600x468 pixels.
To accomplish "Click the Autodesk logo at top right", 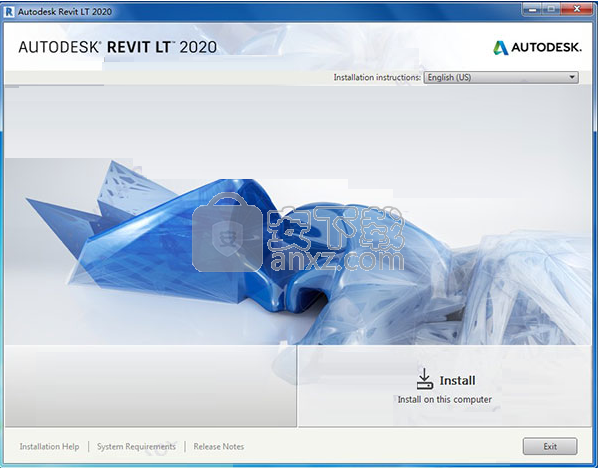I will (x=537, y=47).
